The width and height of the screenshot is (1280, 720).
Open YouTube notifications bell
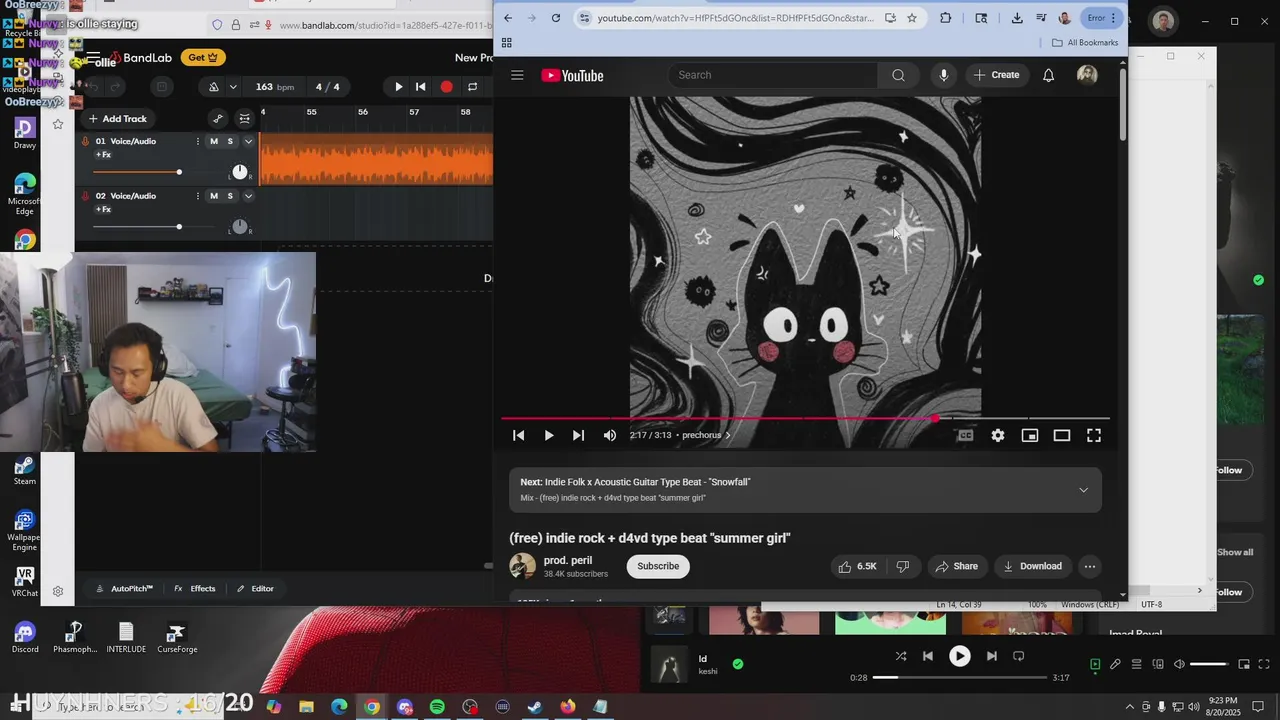tap(1048, 75)
